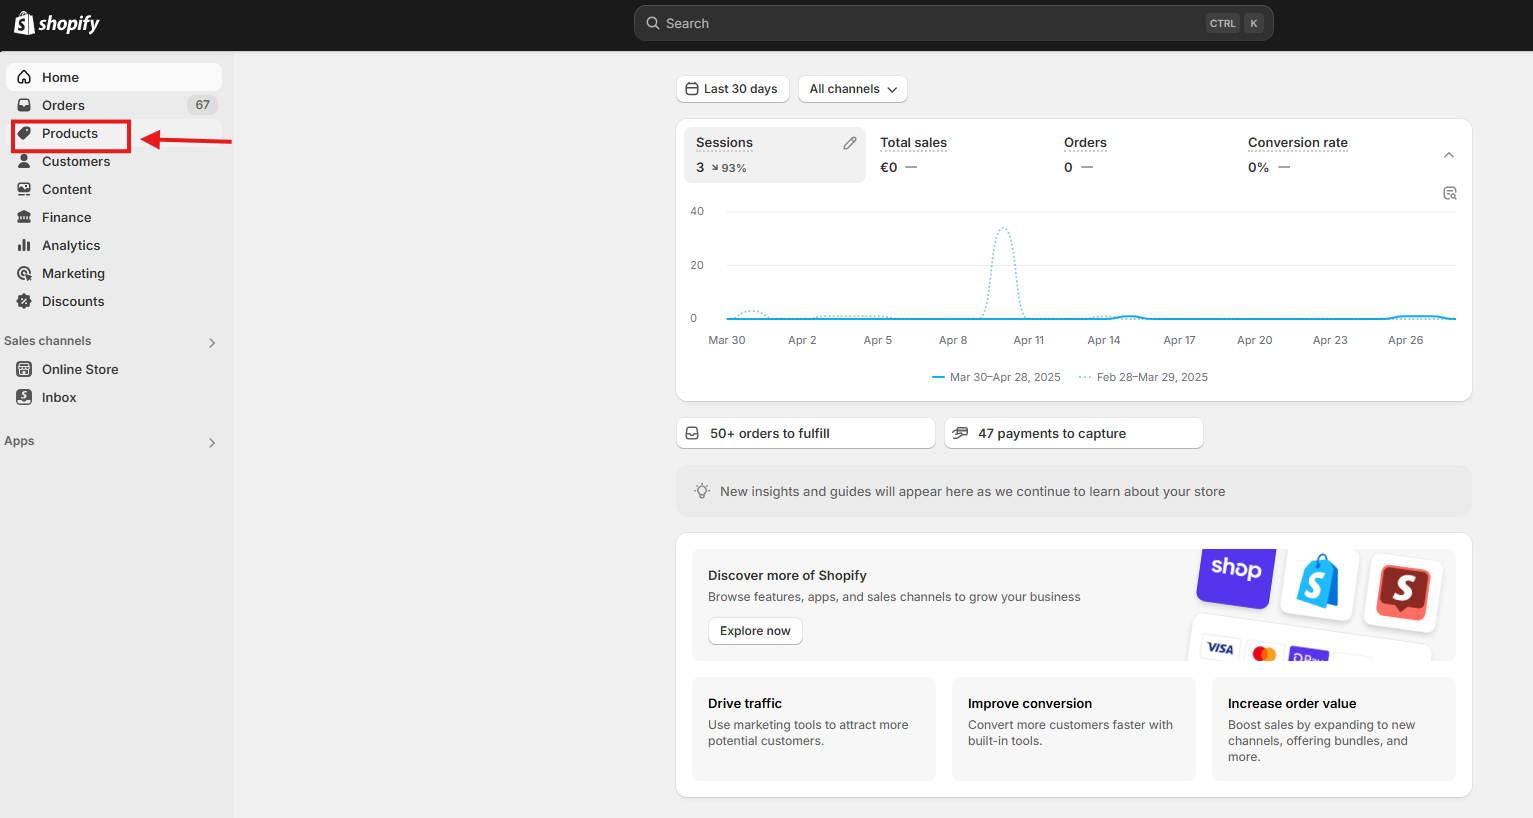Go to Products in the sidebar
Image resolution: width=1533 pixels, height=818 pixels.
(x=114, y=133)
